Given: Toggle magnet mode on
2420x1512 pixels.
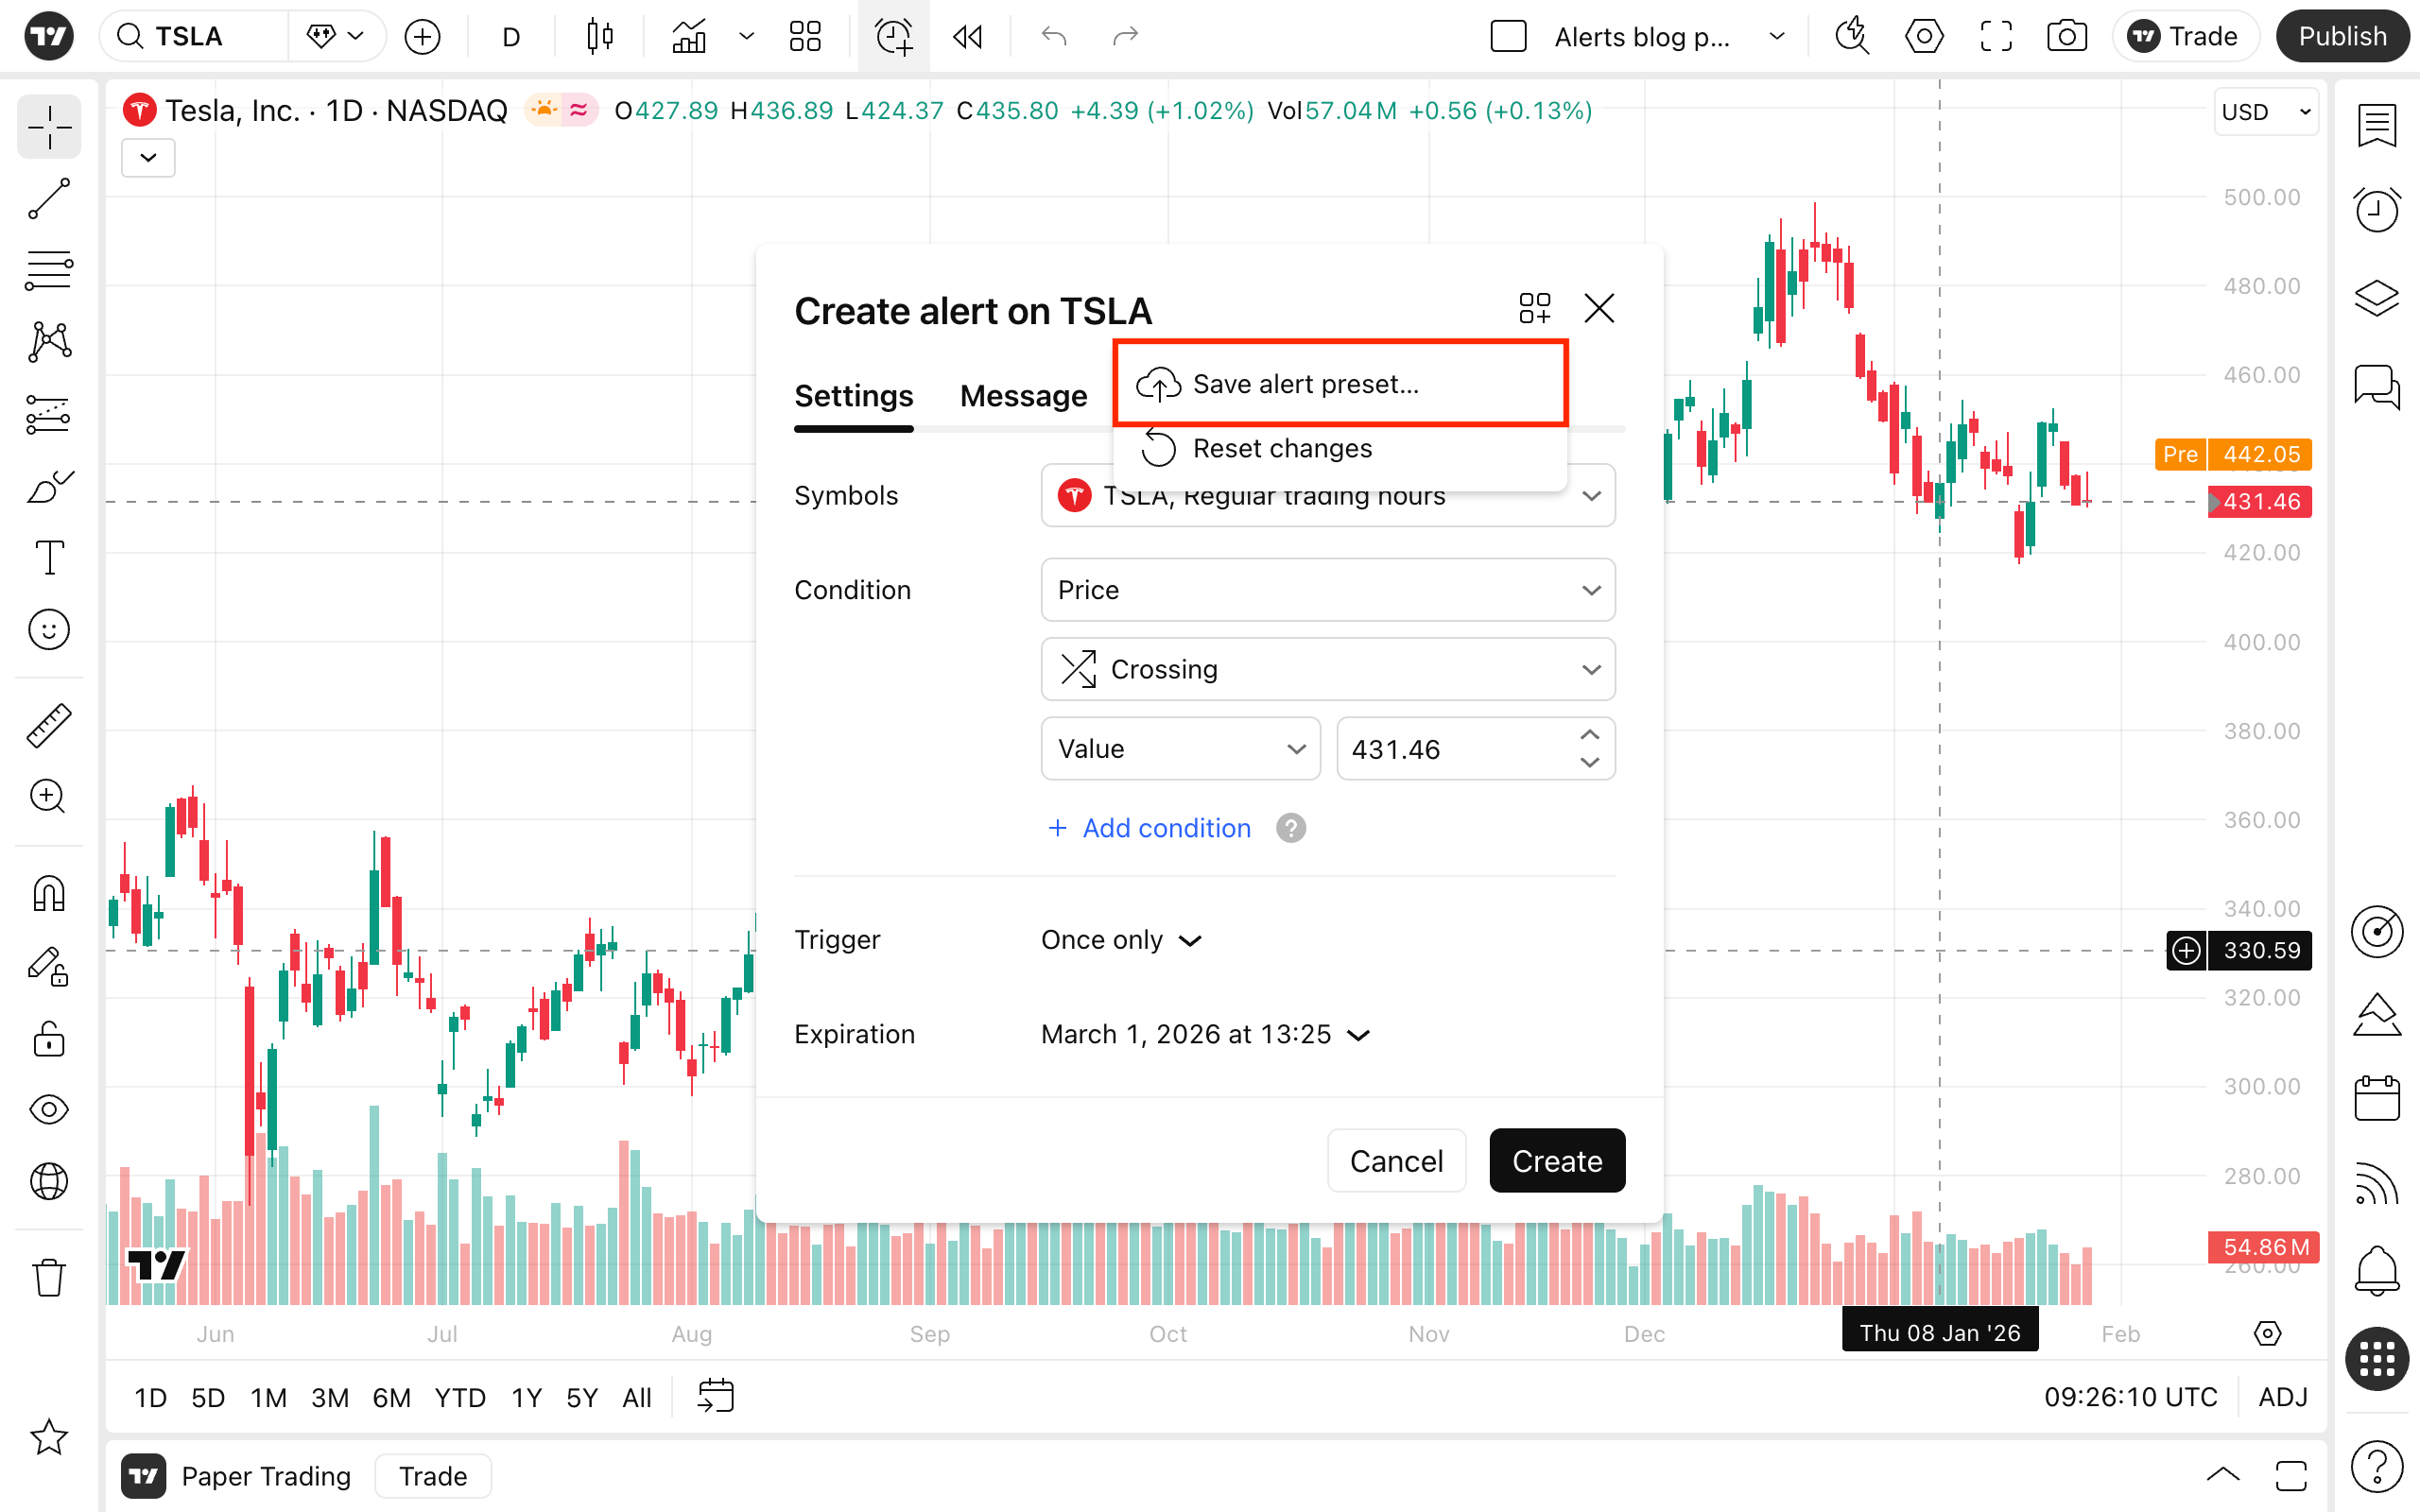Looking at the screenshot, I should coord(48,893).
